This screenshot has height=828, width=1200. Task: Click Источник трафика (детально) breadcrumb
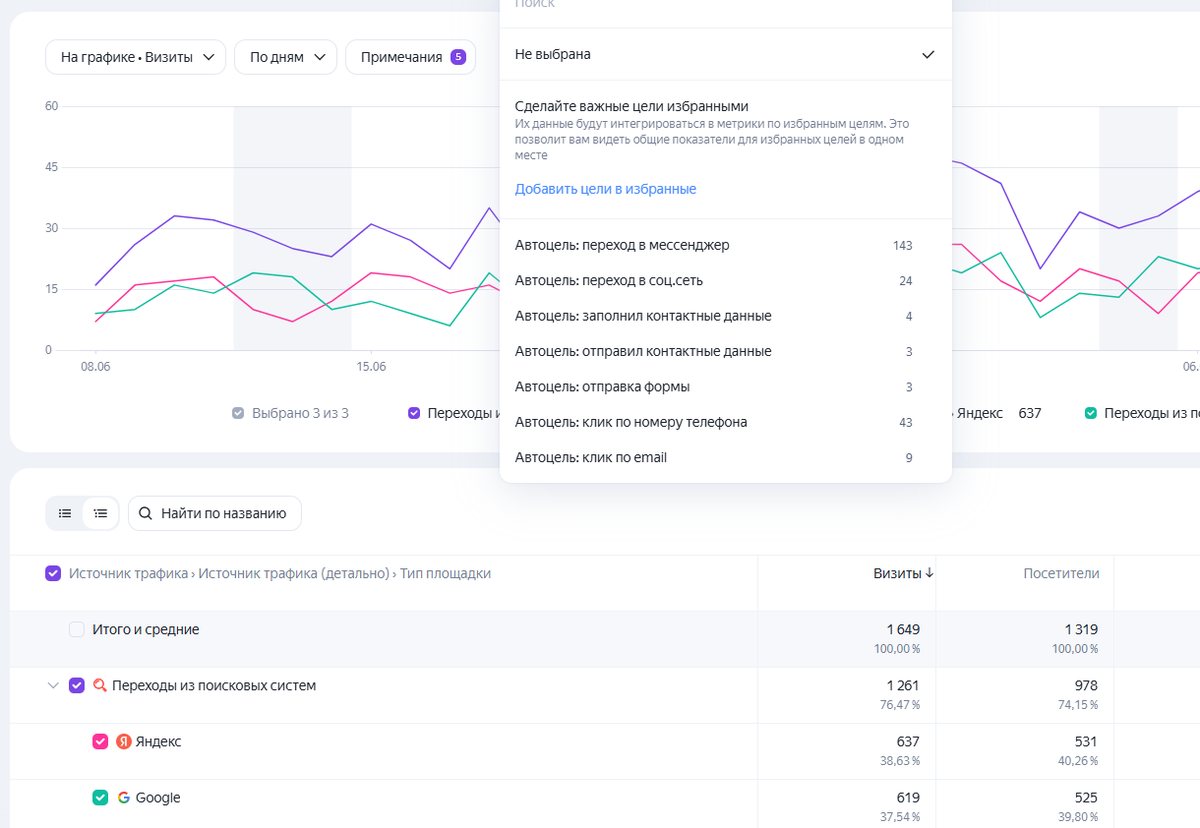(x=293, y=573)
